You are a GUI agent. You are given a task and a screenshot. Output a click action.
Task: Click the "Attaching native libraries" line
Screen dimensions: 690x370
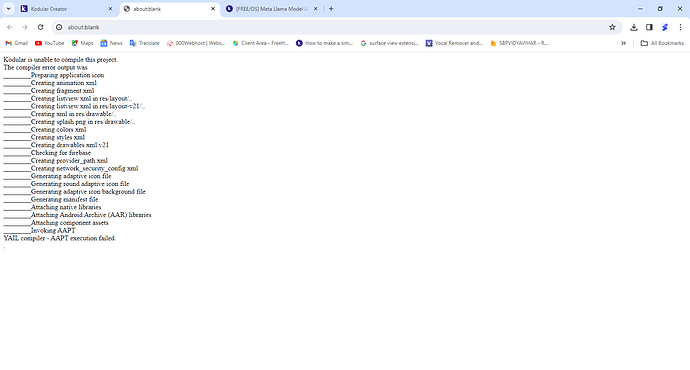point(66,207)
